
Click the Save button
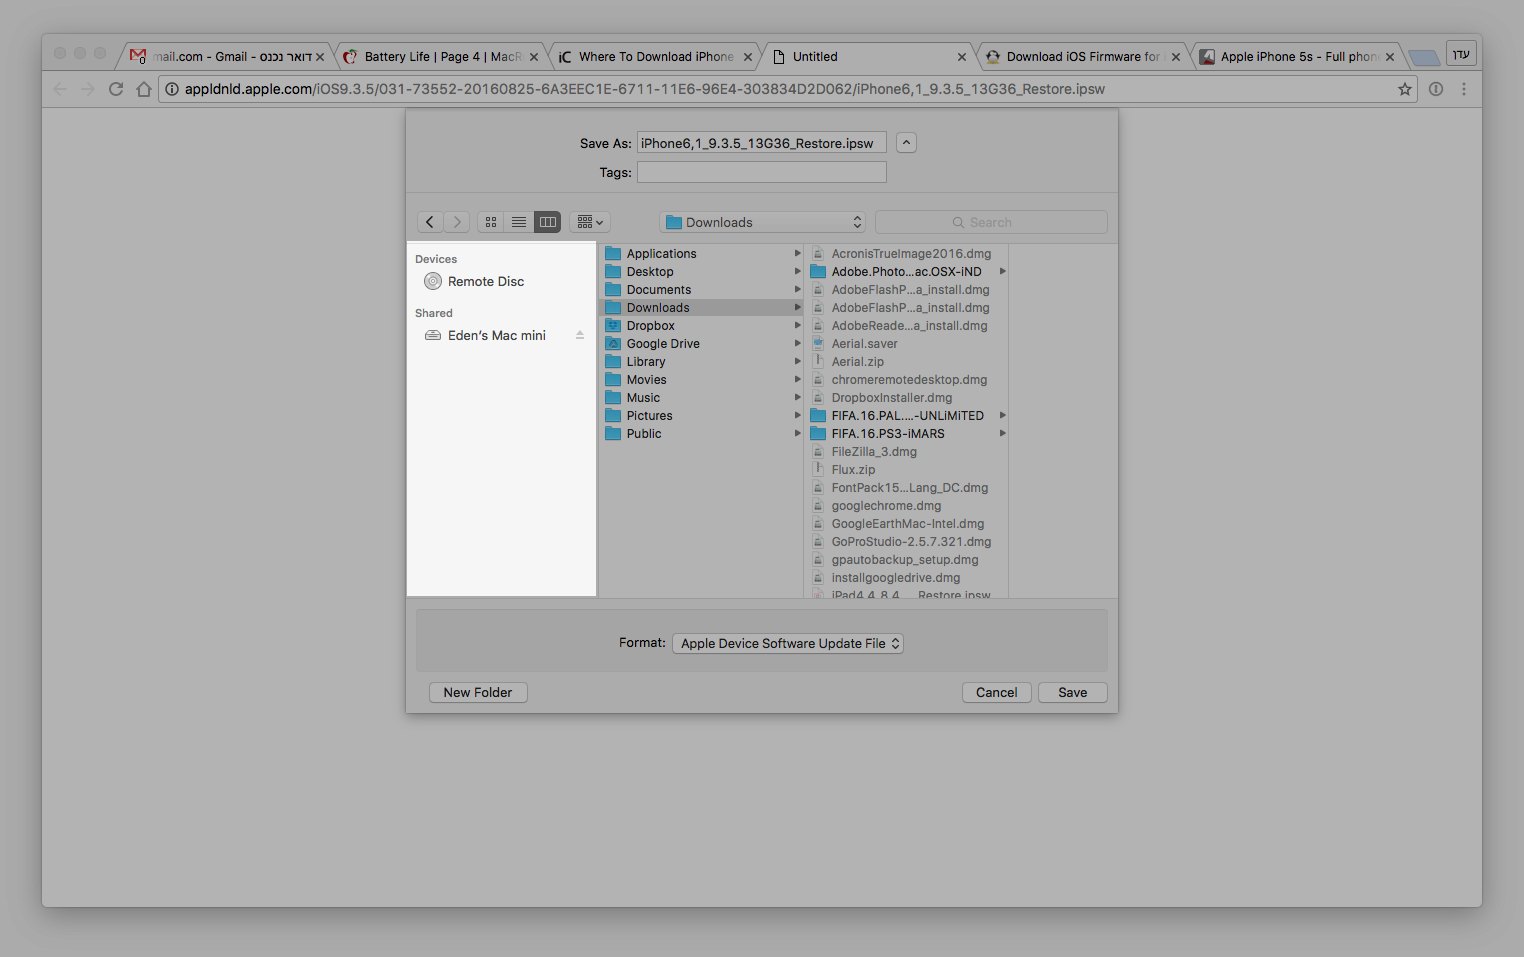tap(1073, 692)
